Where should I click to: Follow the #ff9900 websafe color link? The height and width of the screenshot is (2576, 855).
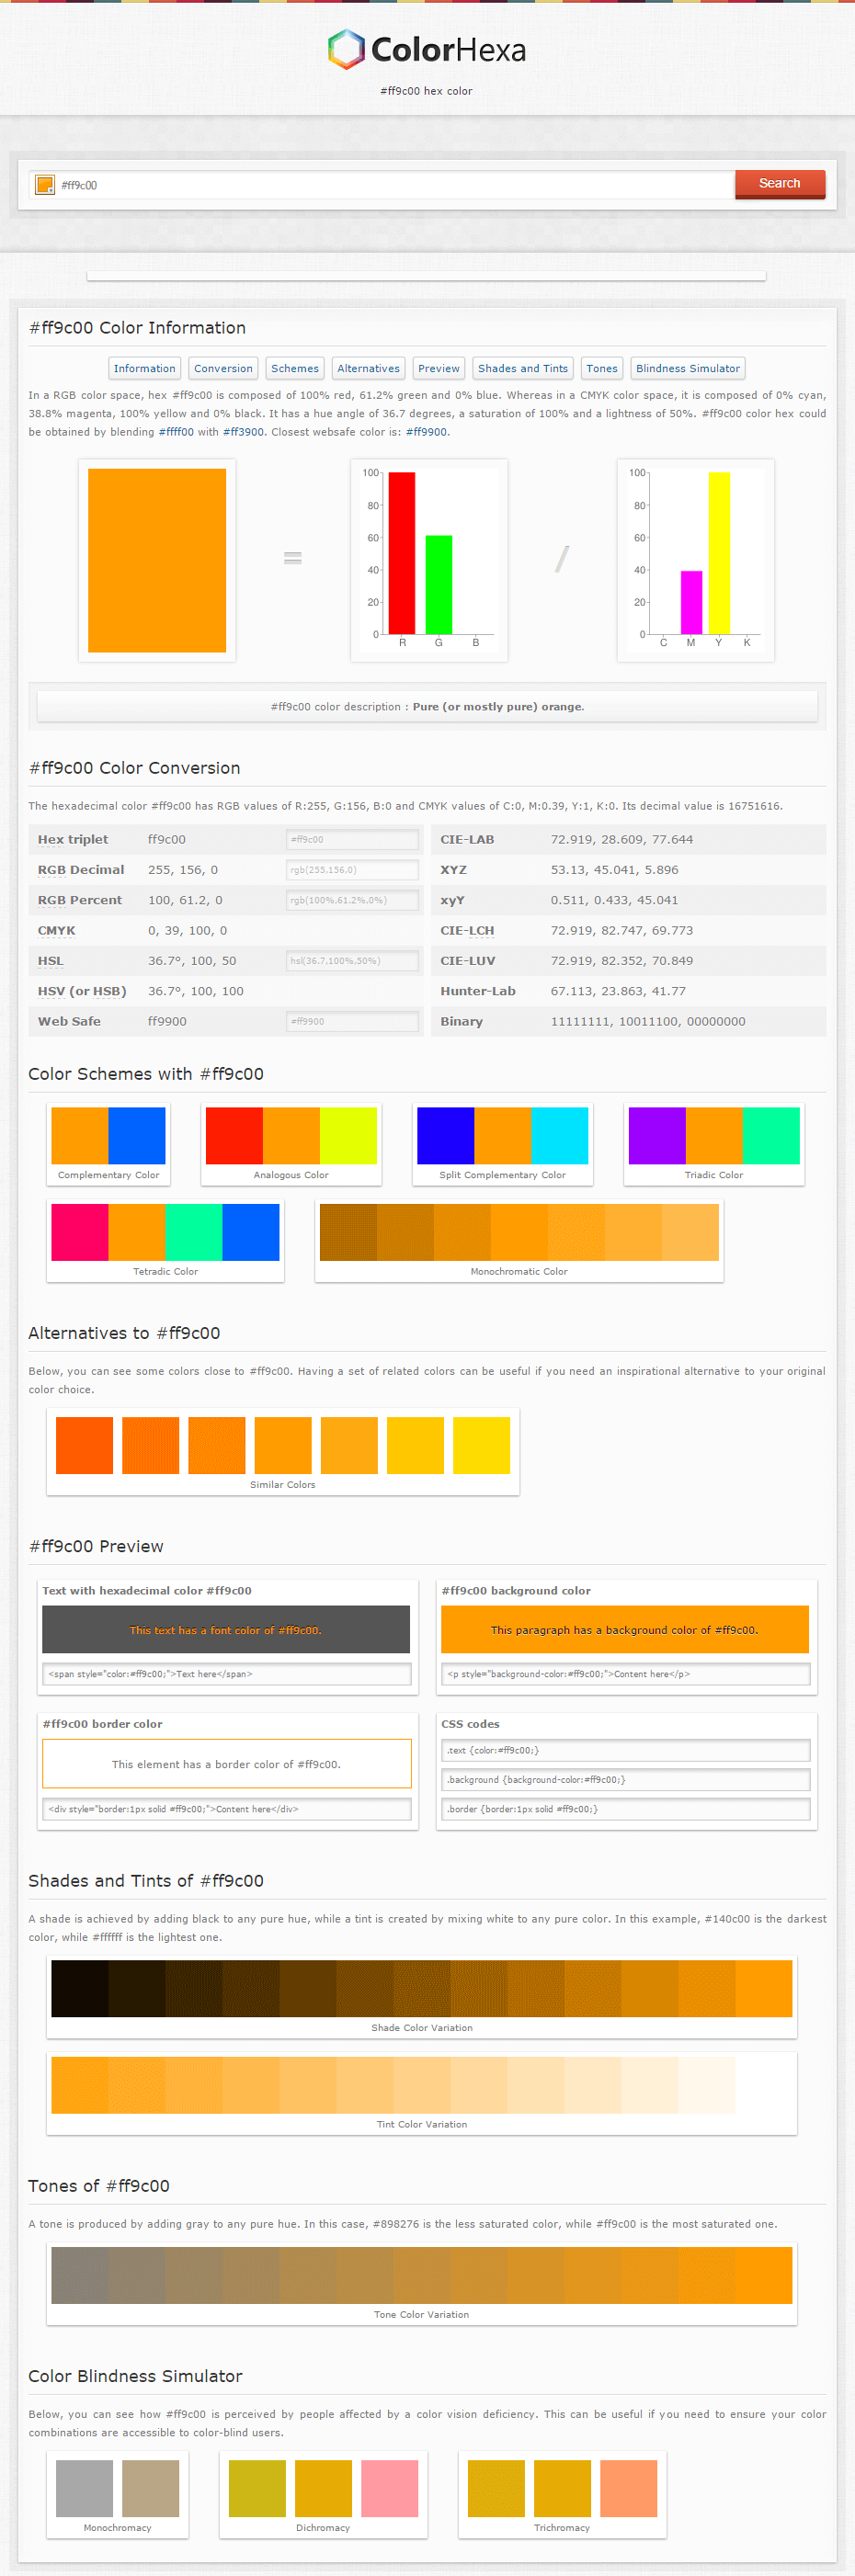point(427,432)
